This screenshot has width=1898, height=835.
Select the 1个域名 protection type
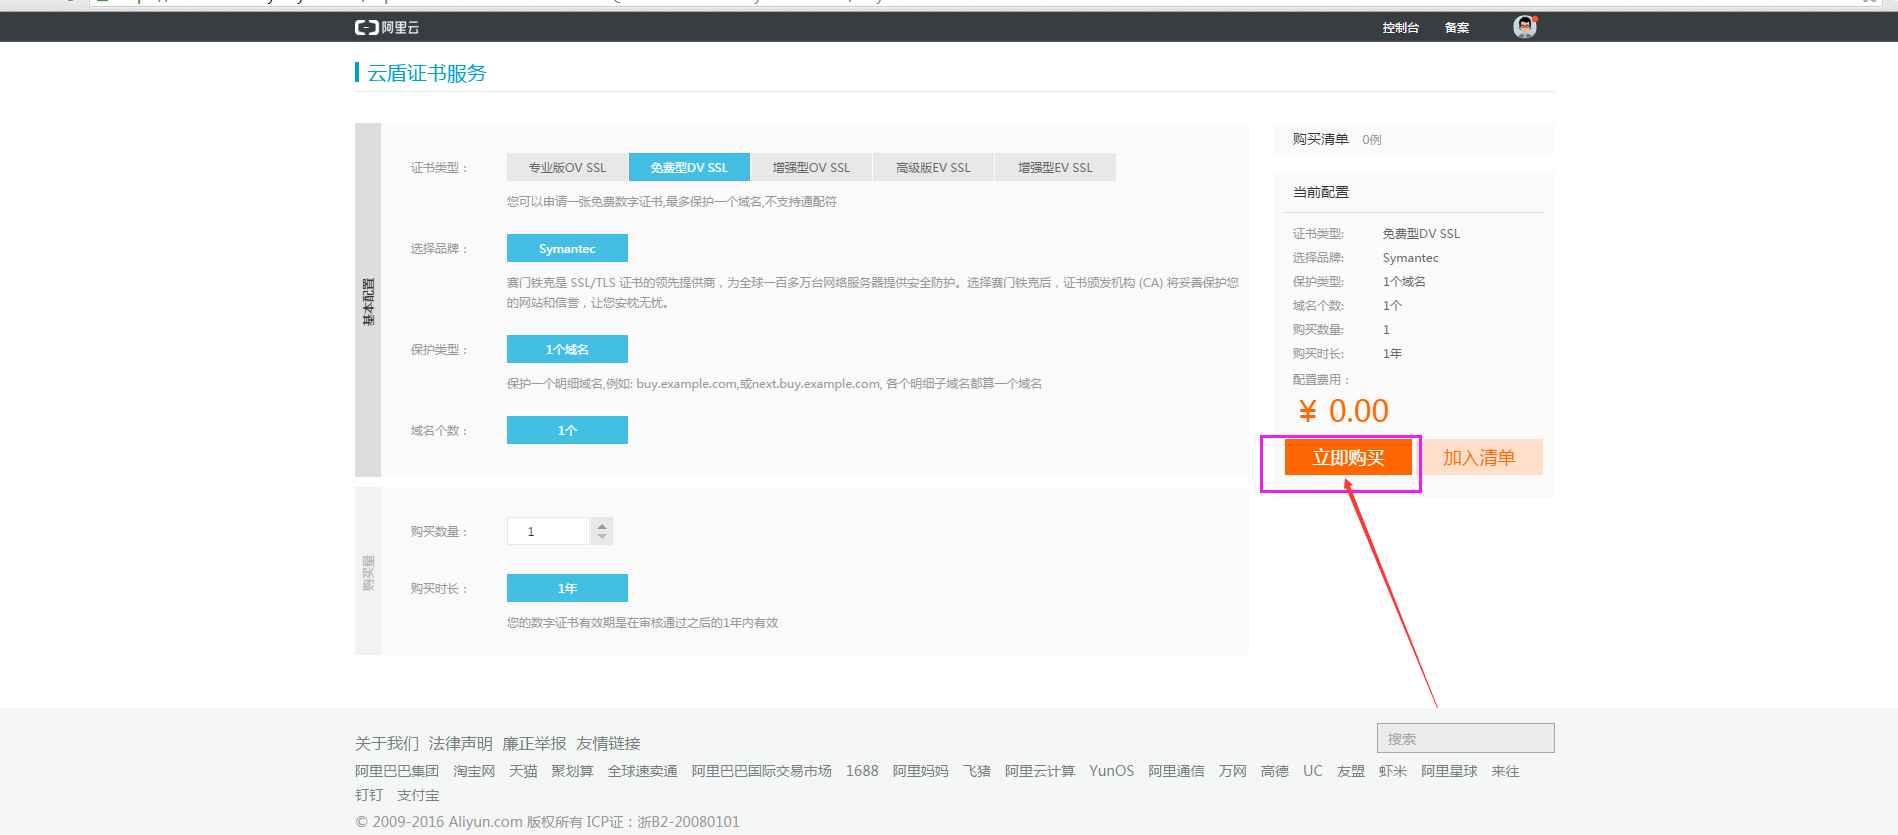point(567,349)
